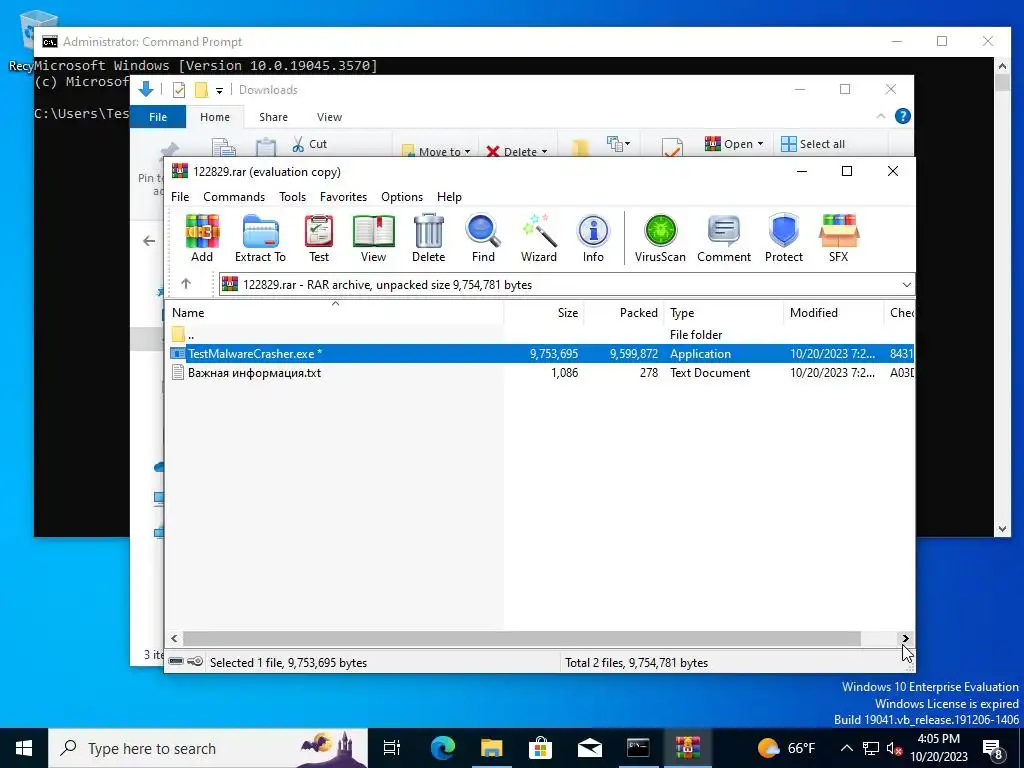
Task: Click the taskbar search box
Action: coord(208,748)
